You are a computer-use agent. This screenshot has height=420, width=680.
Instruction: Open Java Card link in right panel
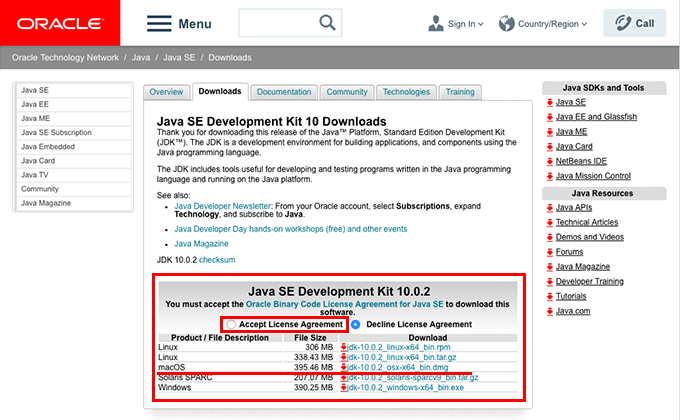tap(574, 147)
